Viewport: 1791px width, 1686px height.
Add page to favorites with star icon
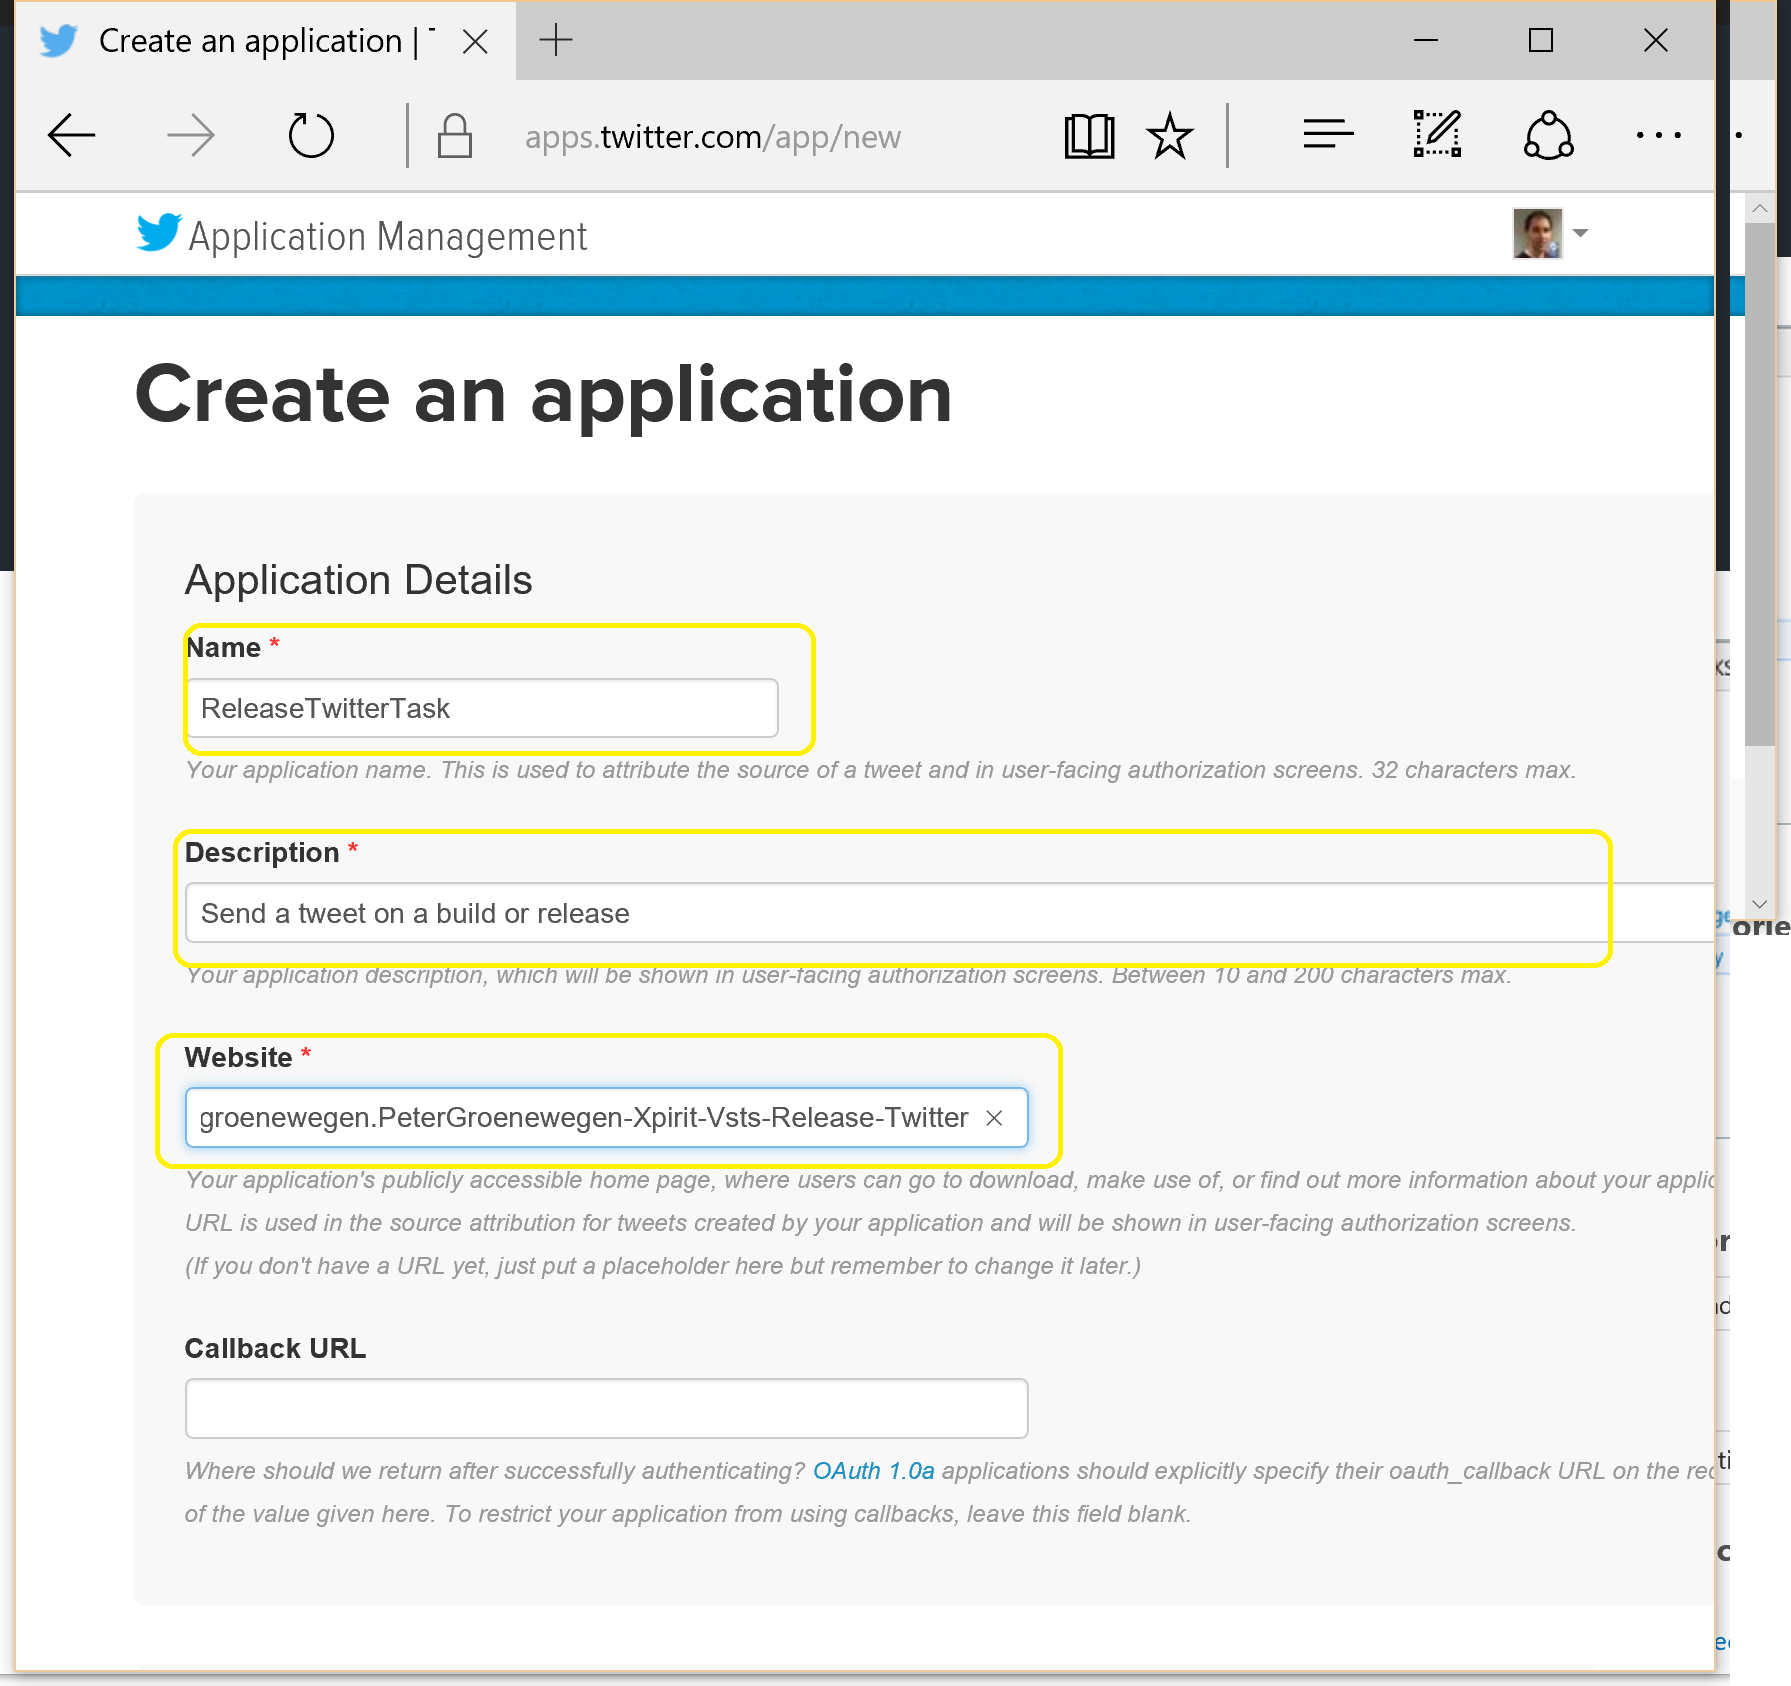point(1170,136)
